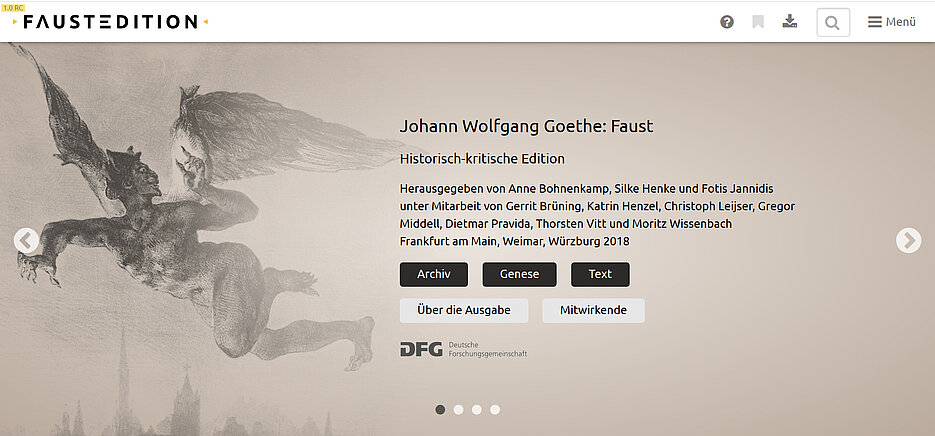
Task: Click the download icon in header
Action: pos(790,22)
